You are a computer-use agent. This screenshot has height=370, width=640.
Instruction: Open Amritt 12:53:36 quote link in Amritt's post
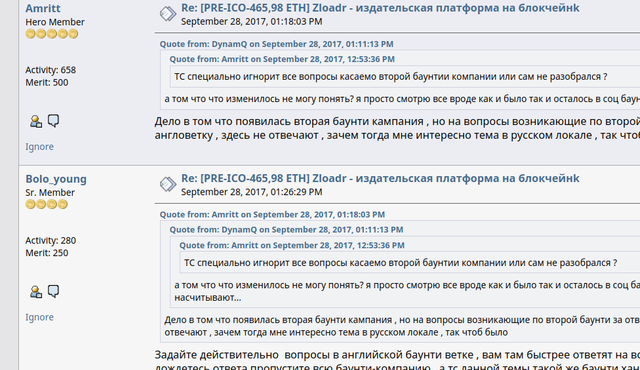pos(282,59)
